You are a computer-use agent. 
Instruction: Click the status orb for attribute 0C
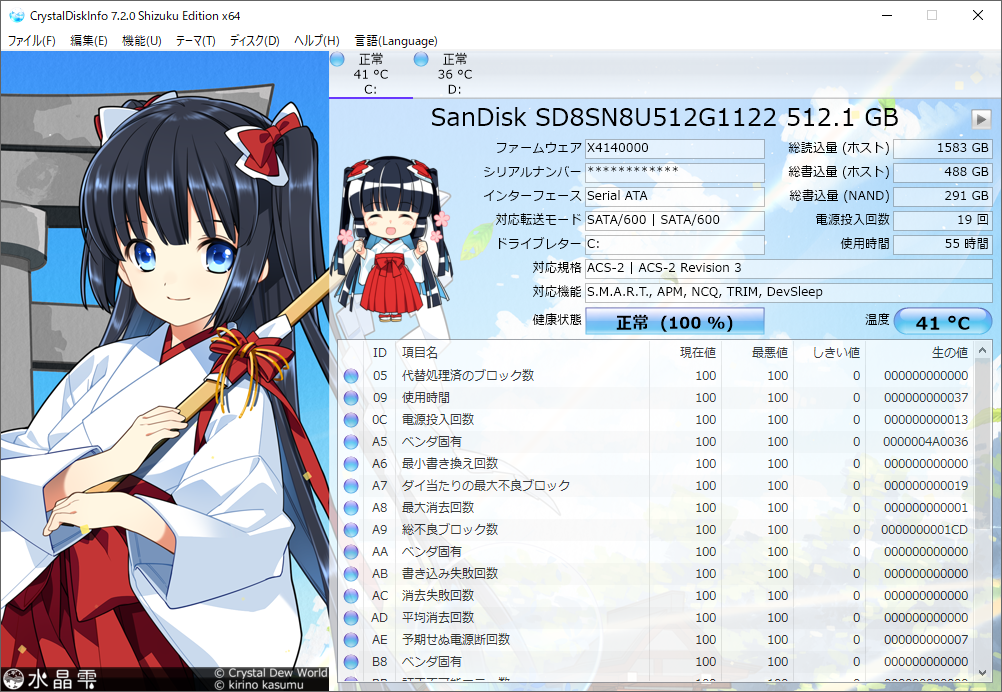pyautogui.click(x=351, y=420)
